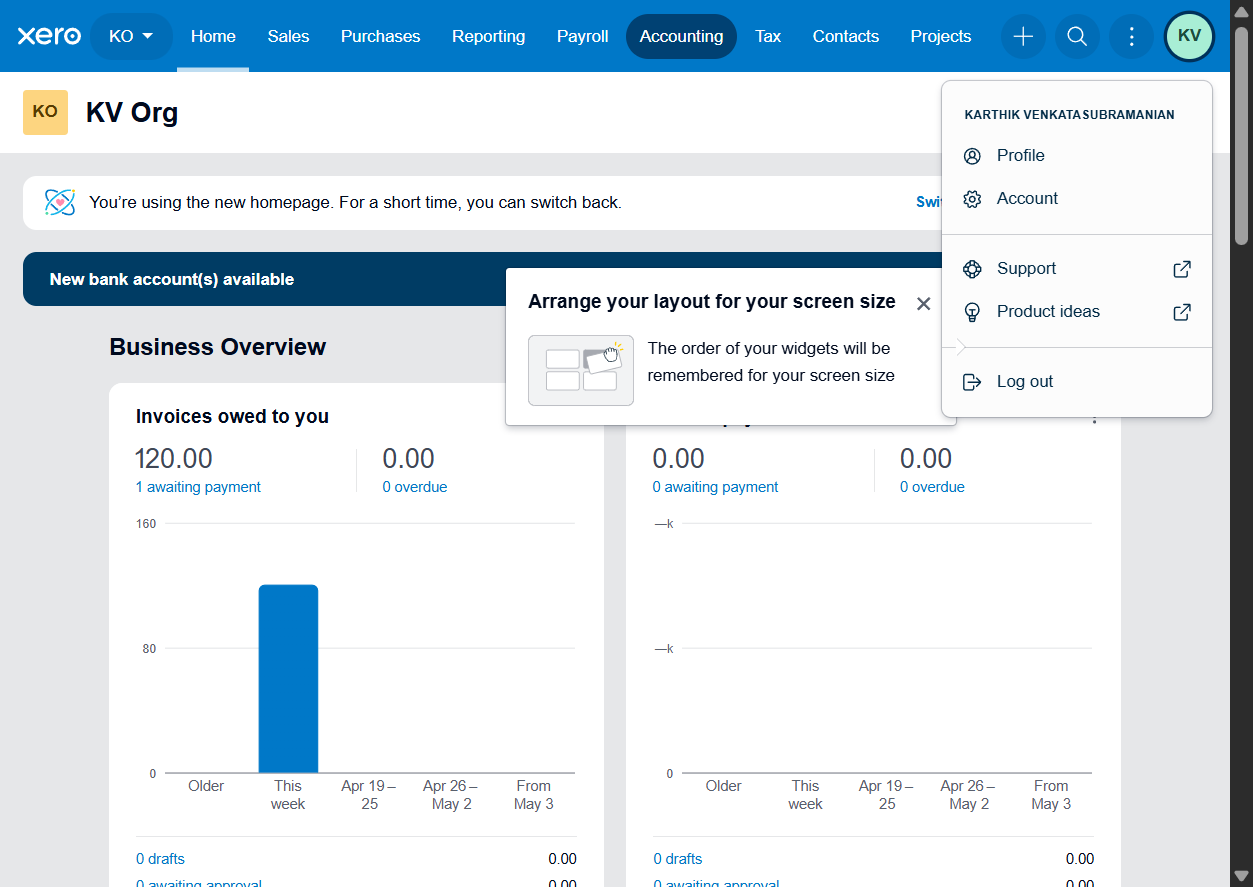Expand the KO organisation dropdown
The height and width of the screenshot is (887, 1253).
tap(131, 36)
